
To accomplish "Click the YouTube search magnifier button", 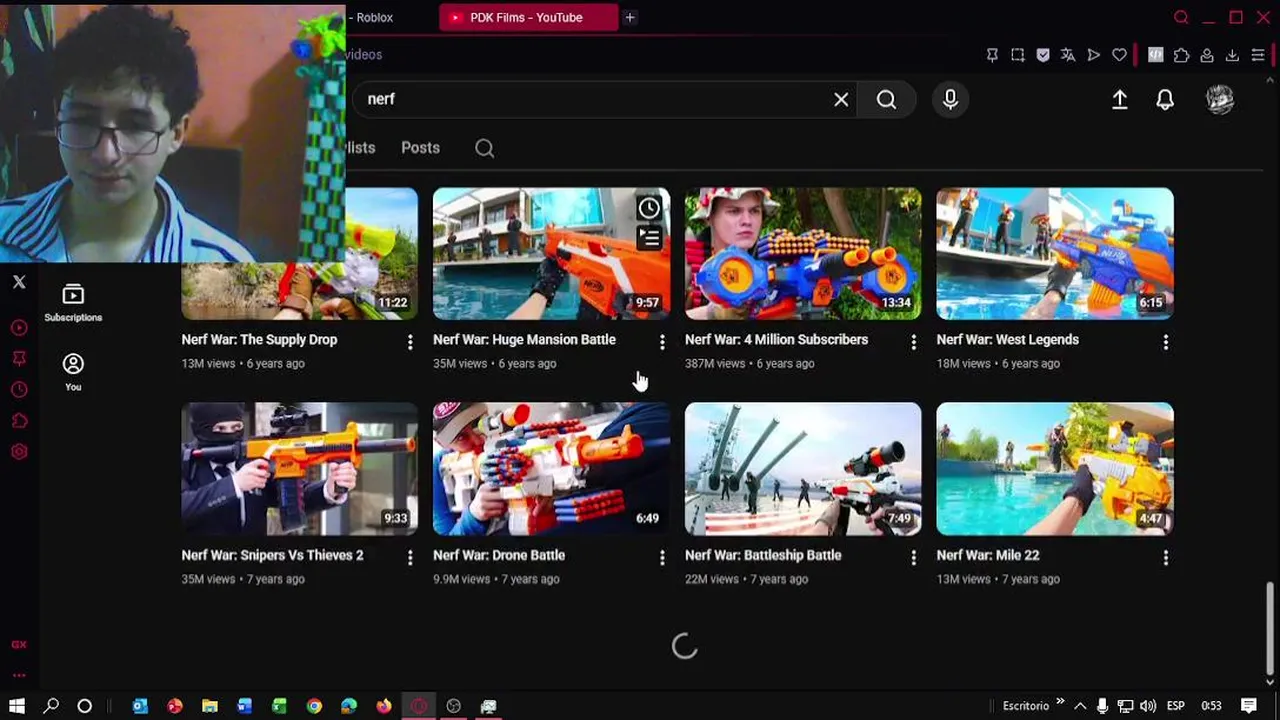I will tap(886, 99).
